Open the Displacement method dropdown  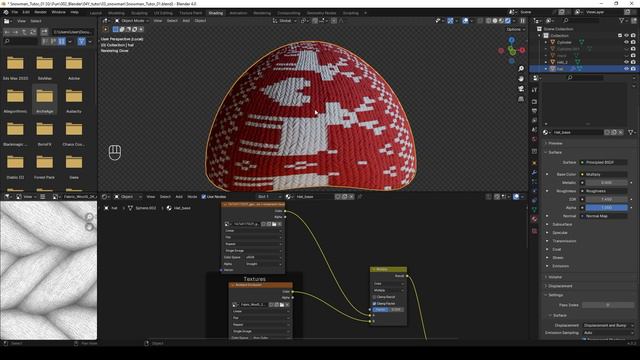(x=608, y=325)
